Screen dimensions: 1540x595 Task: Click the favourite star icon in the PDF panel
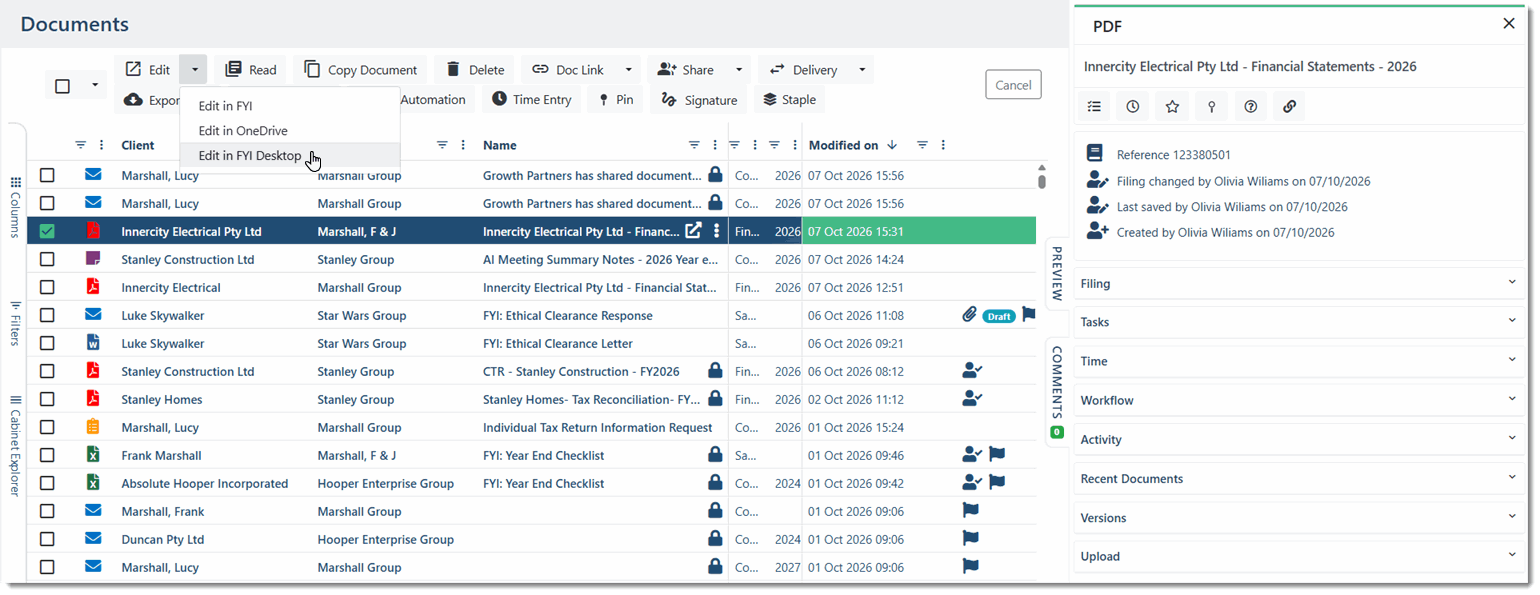pos(1172,106)
